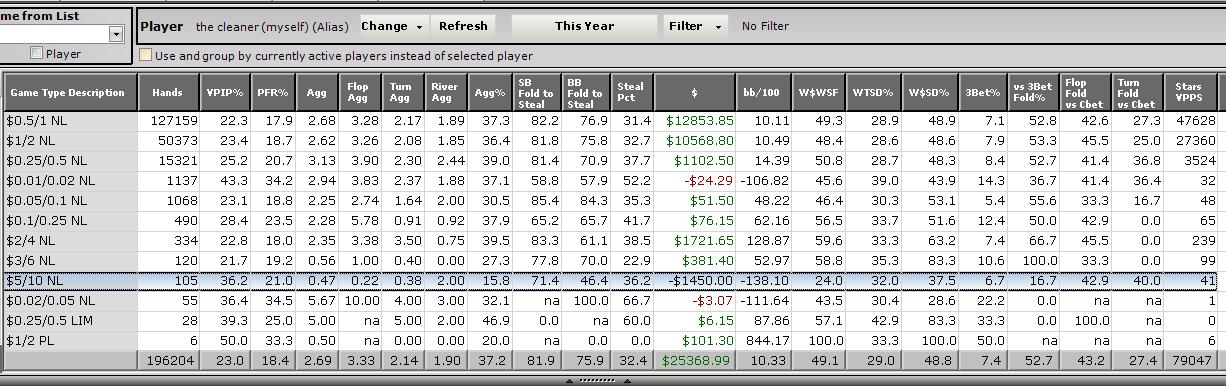This screenshot has height=387, width=1226.
Task: Sort by VPIP% column header
Action: (x=225, y=92)
